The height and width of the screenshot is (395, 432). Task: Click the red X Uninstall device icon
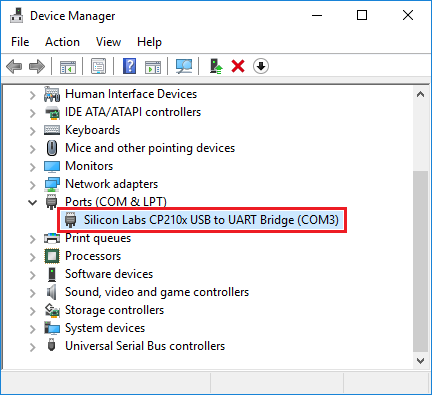click(x=238, y=66)
